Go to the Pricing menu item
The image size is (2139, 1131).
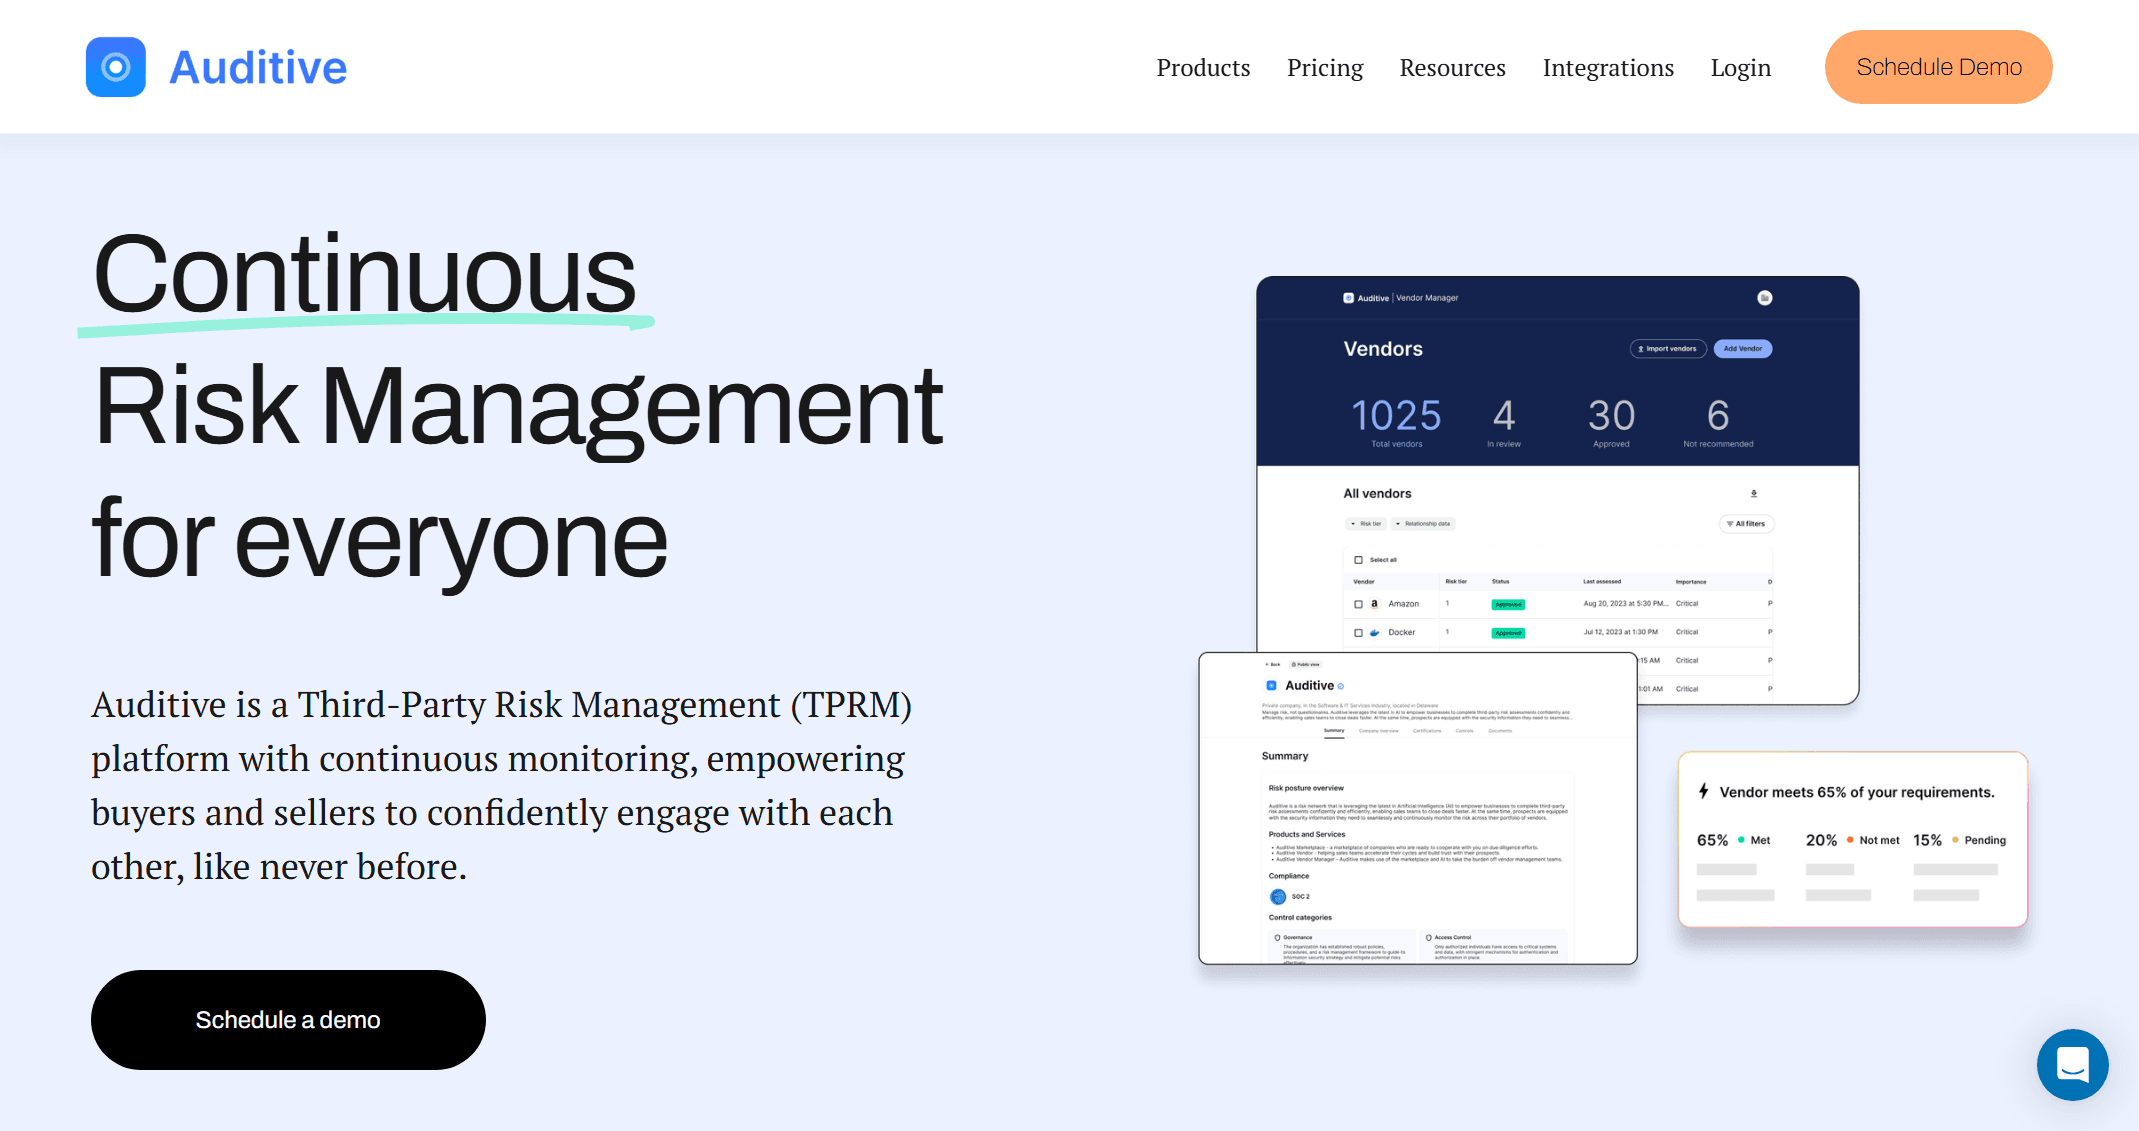(1324, 67)
